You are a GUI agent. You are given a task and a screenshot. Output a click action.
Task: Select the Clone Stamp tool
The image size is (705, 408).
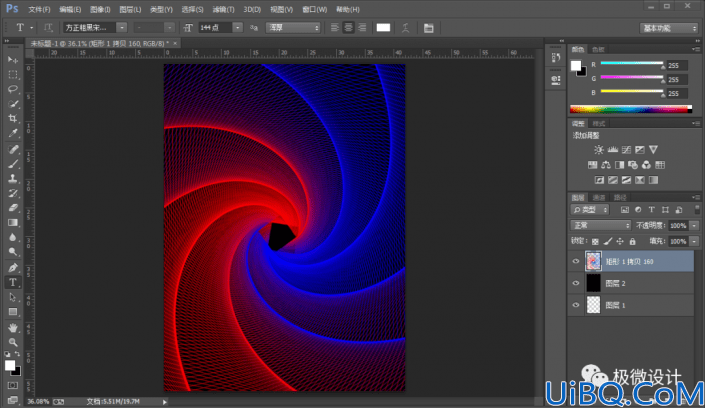(13, 179)
